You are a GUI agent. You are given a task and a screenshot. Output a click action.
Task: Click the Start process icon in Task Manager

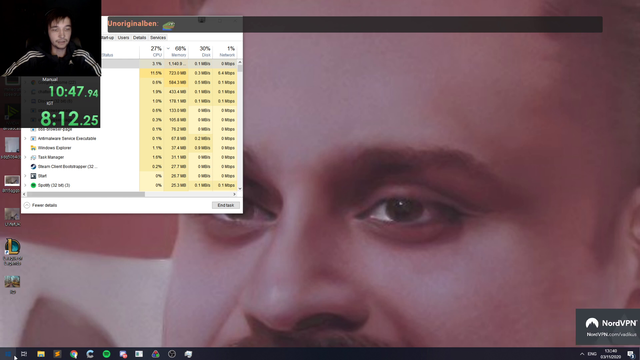pyautogui.click(x=33, y=176)
